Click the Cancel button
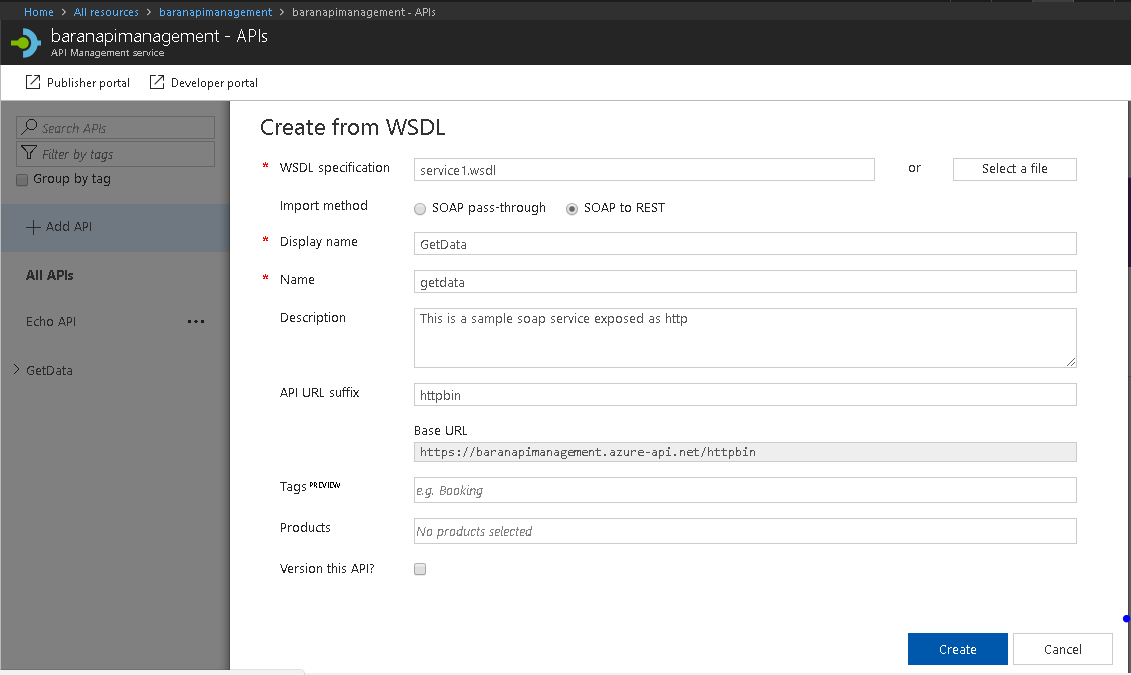 click(x=1062, y=649)
